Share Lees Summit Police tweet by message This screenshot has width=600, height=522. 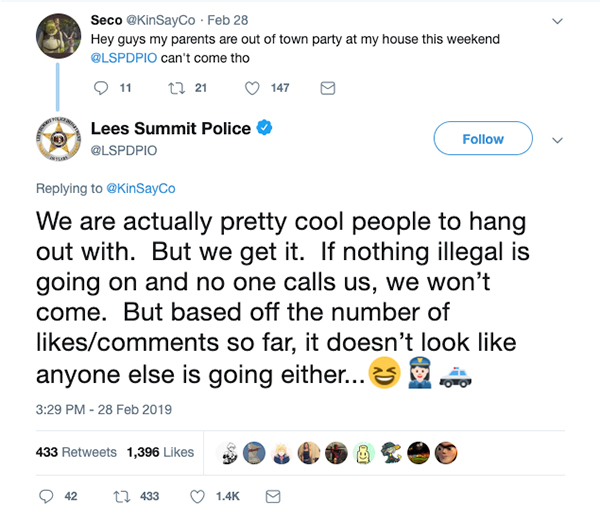click(271, 495)
